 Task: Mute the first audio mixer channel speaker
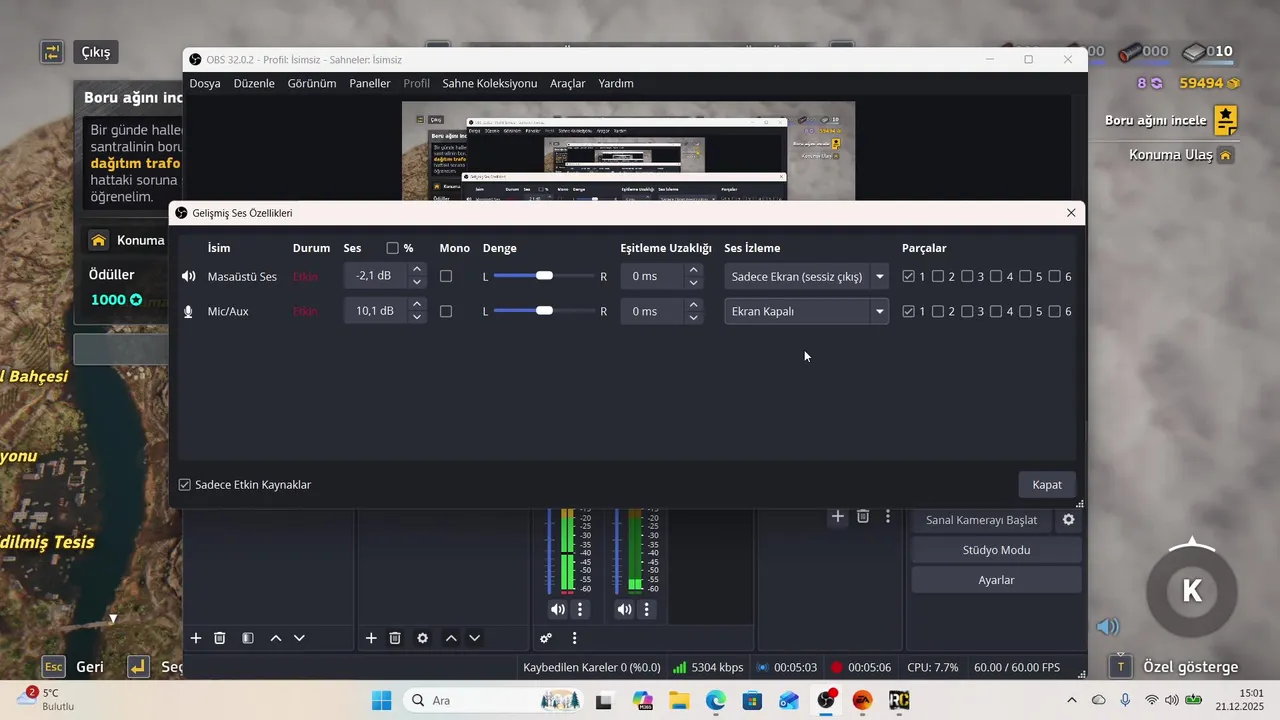coord(557,609)
